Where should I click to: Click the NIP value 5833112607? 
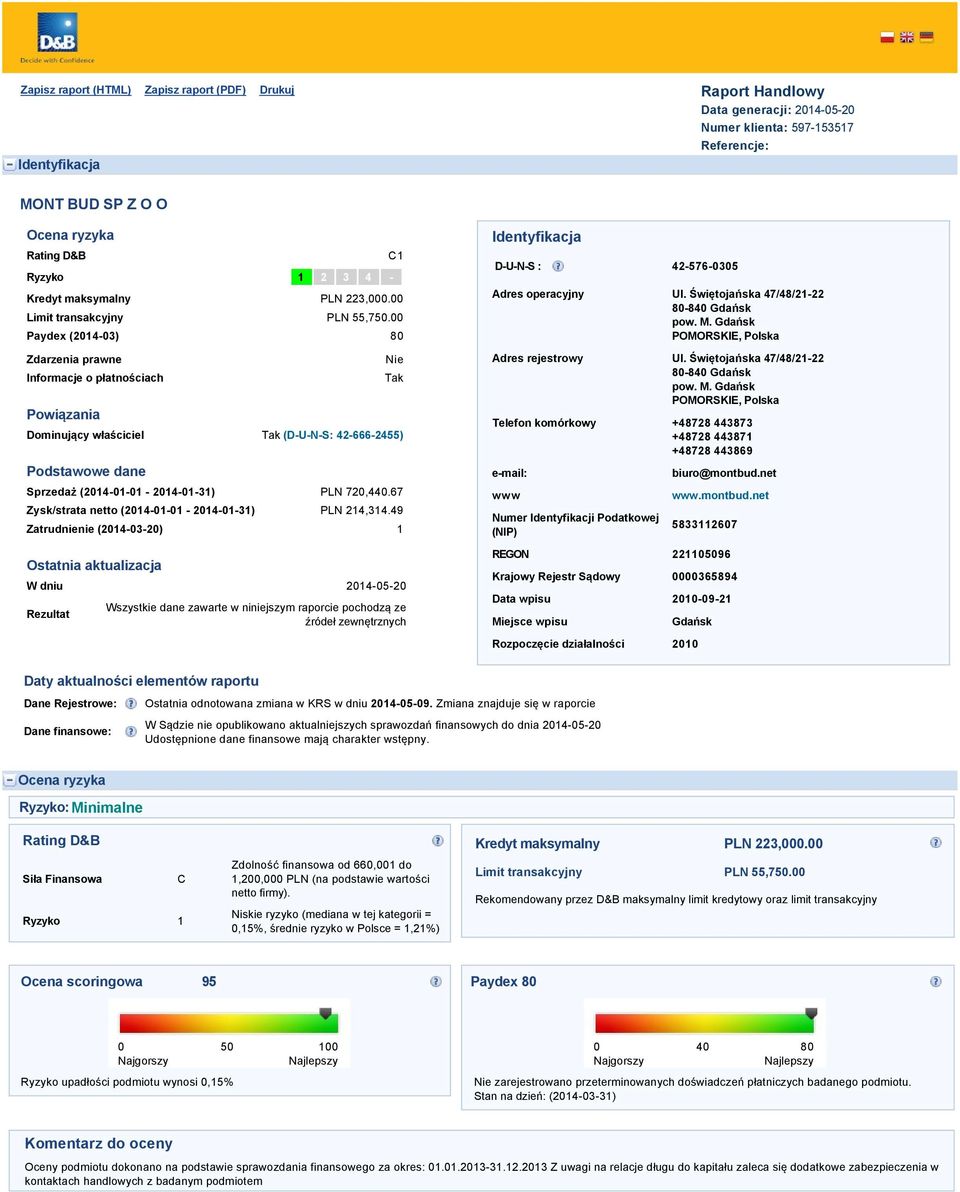(x=704, y=525)
